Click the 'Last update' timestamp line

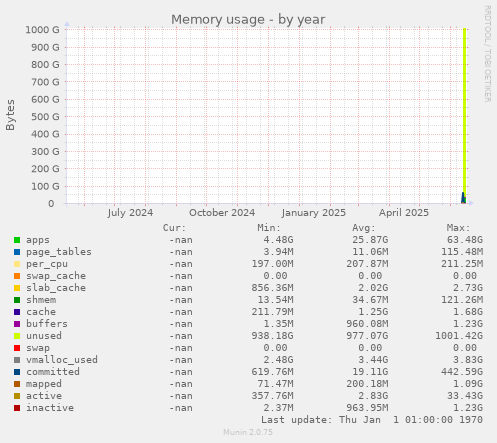coord(372,420)
